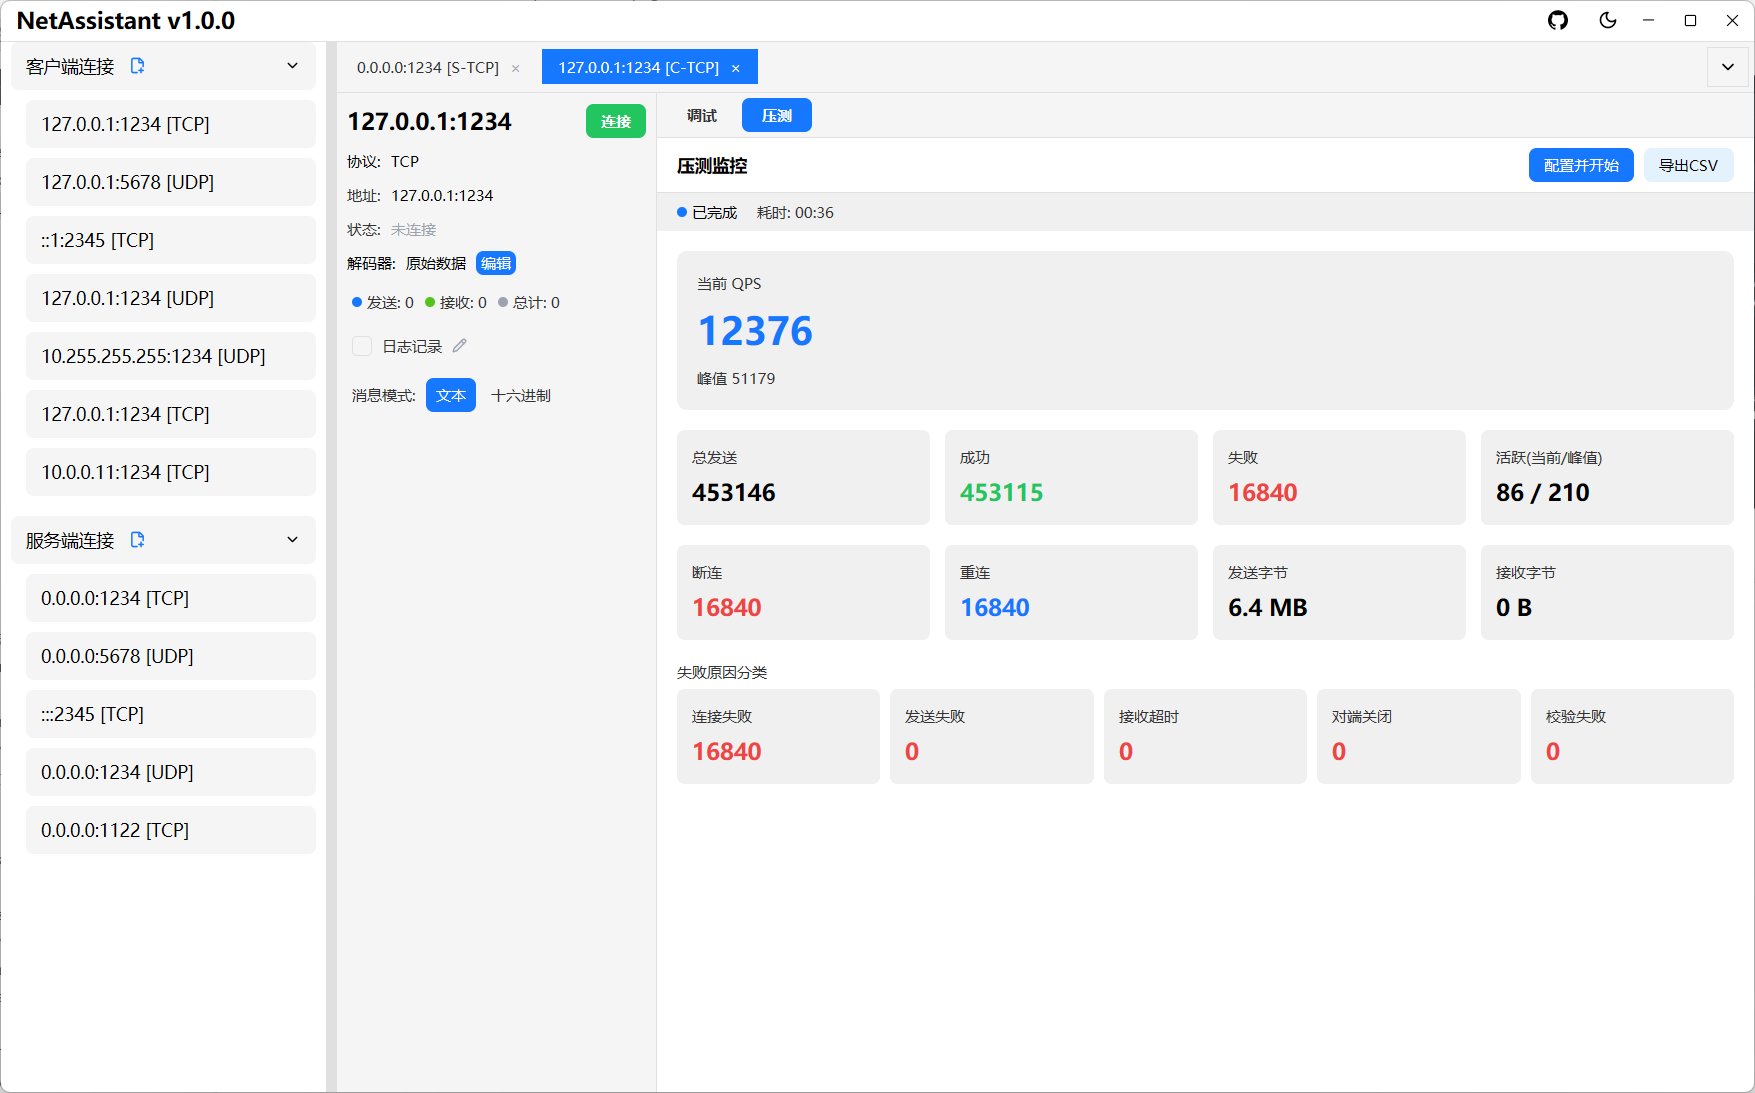Screen dimensions: 1755x1093
Task: Click the 地址 value 127.0.0.1:1234
Action: coord(442,195)
